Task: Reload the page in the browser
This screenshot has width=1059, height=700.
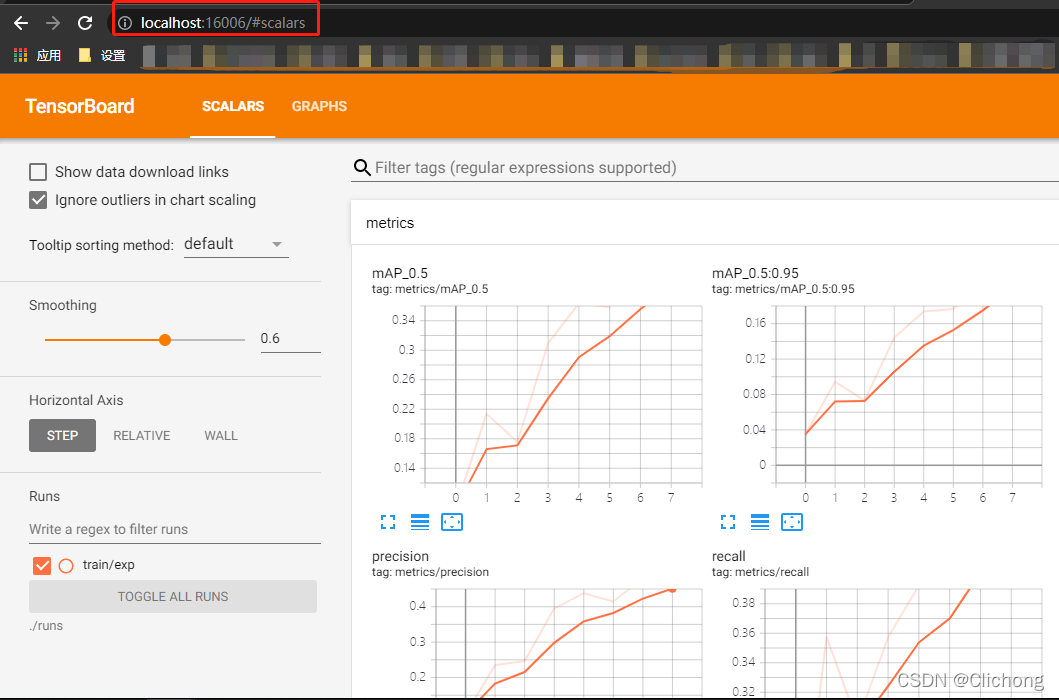Action: pos(85,22)
